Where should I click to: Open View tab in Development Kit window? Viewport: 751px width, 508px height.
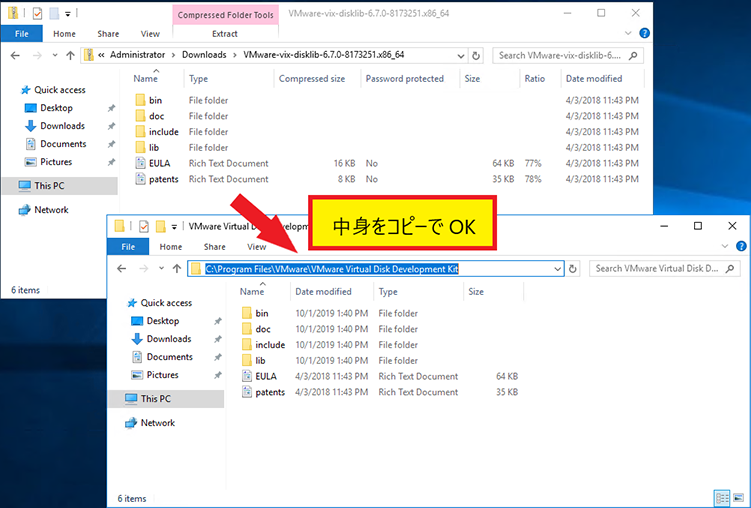(x=256, y=247)
